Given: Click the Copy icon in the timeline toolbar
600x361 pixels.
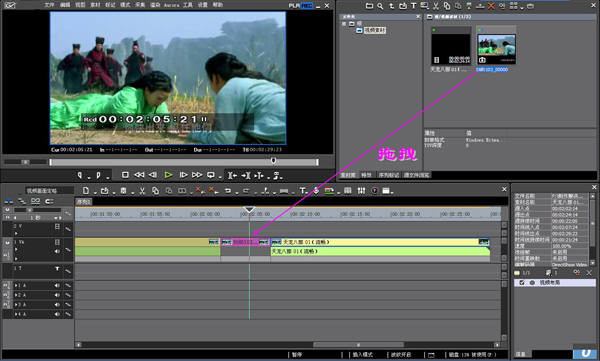Looking at the screenshot, I should click(155, 191).
